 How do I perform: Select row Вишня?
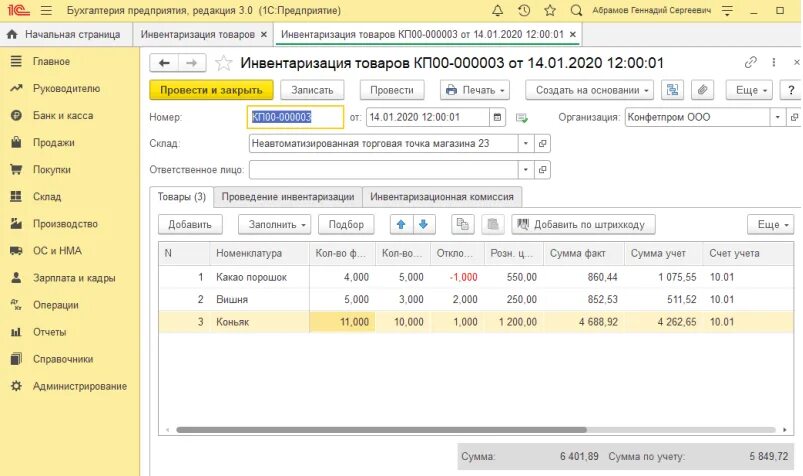point(476,300)
